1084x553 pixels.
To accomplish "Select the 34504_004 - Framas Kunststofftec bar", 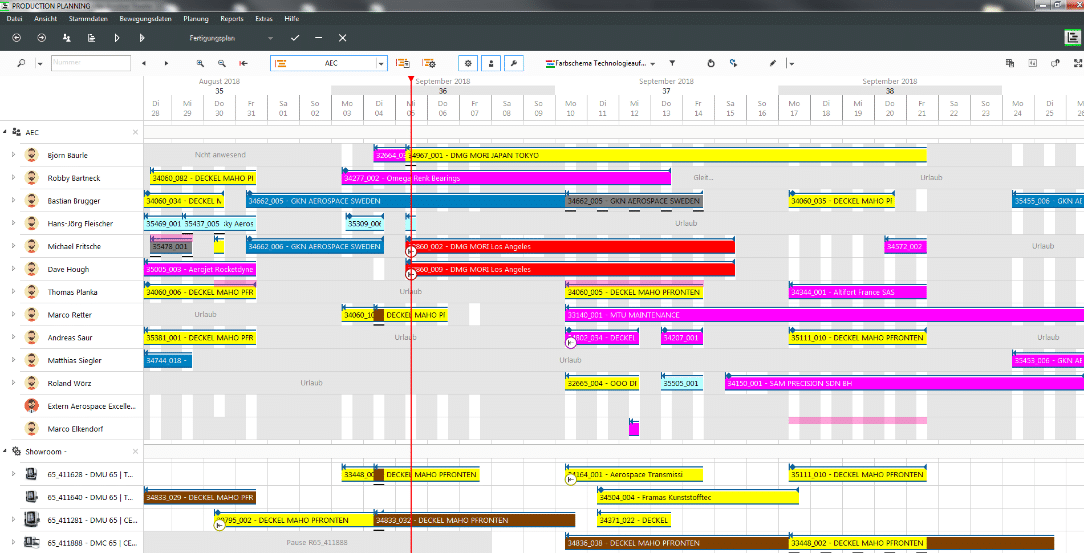I will pyautogui.click(x=698, y=498).
